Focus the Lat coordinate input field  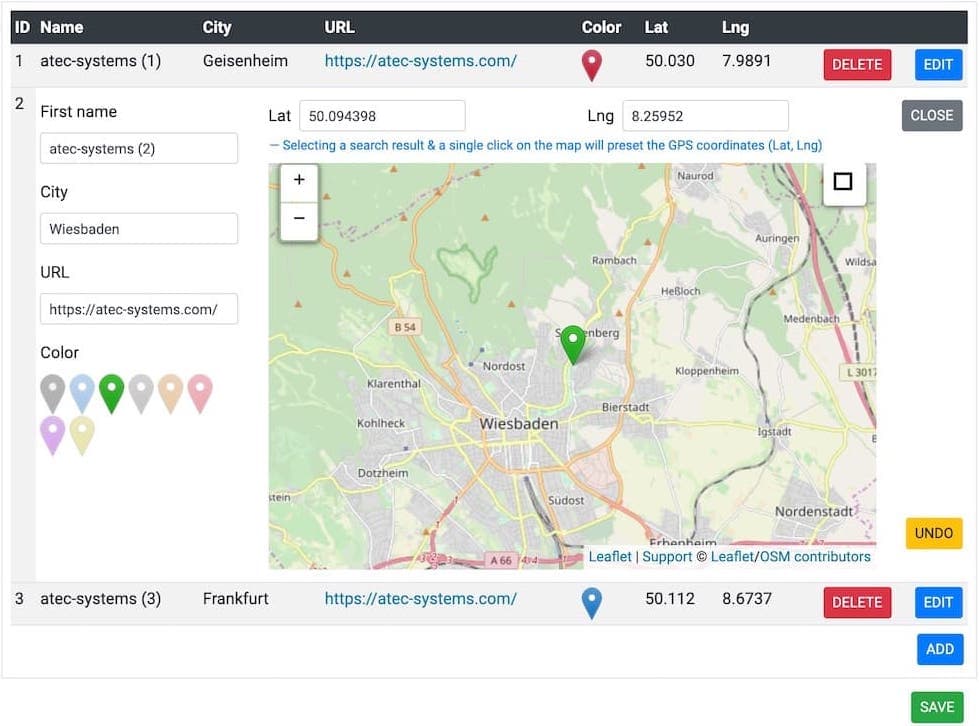382,116
